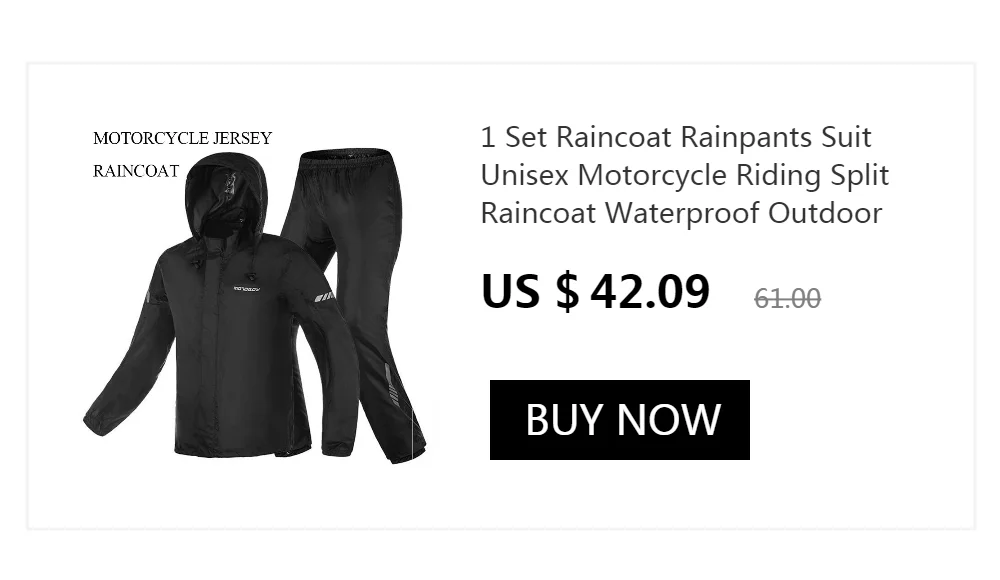The image size is (1000, 580).
Task: Select the "Raincoat Waterproof Outdoor" line
Action: tap(681, 212)
